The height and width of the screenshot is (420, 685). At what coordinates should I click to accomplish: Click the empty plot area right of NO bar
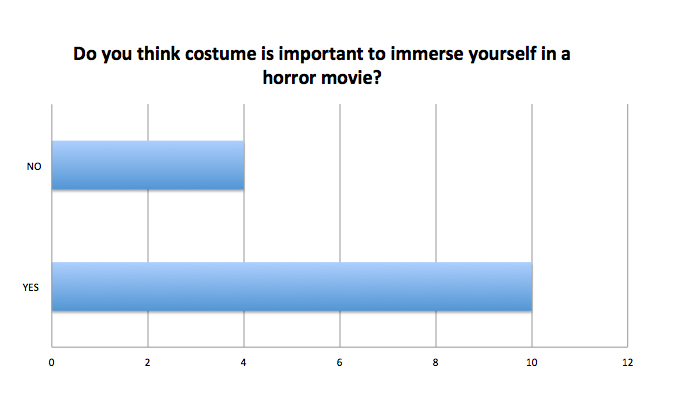pyautogui.click(x=436, y=165)
